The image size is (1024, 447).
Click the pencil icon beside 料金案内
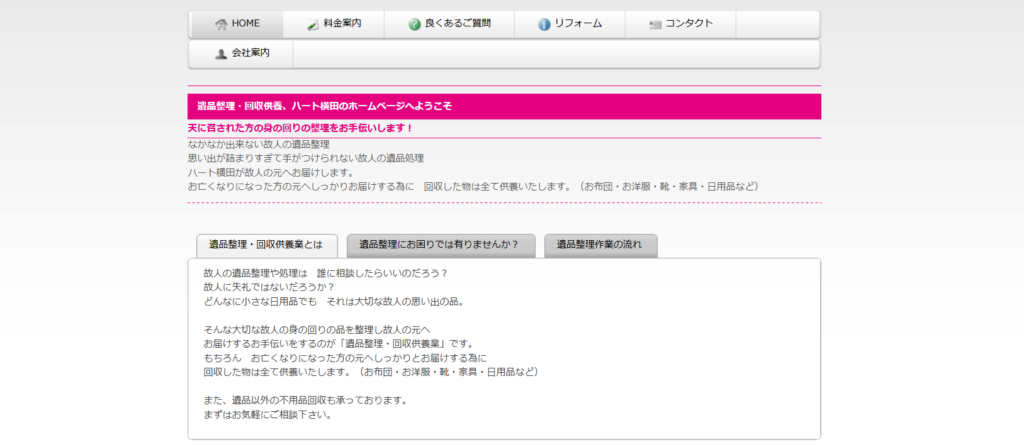pos(313,24)
